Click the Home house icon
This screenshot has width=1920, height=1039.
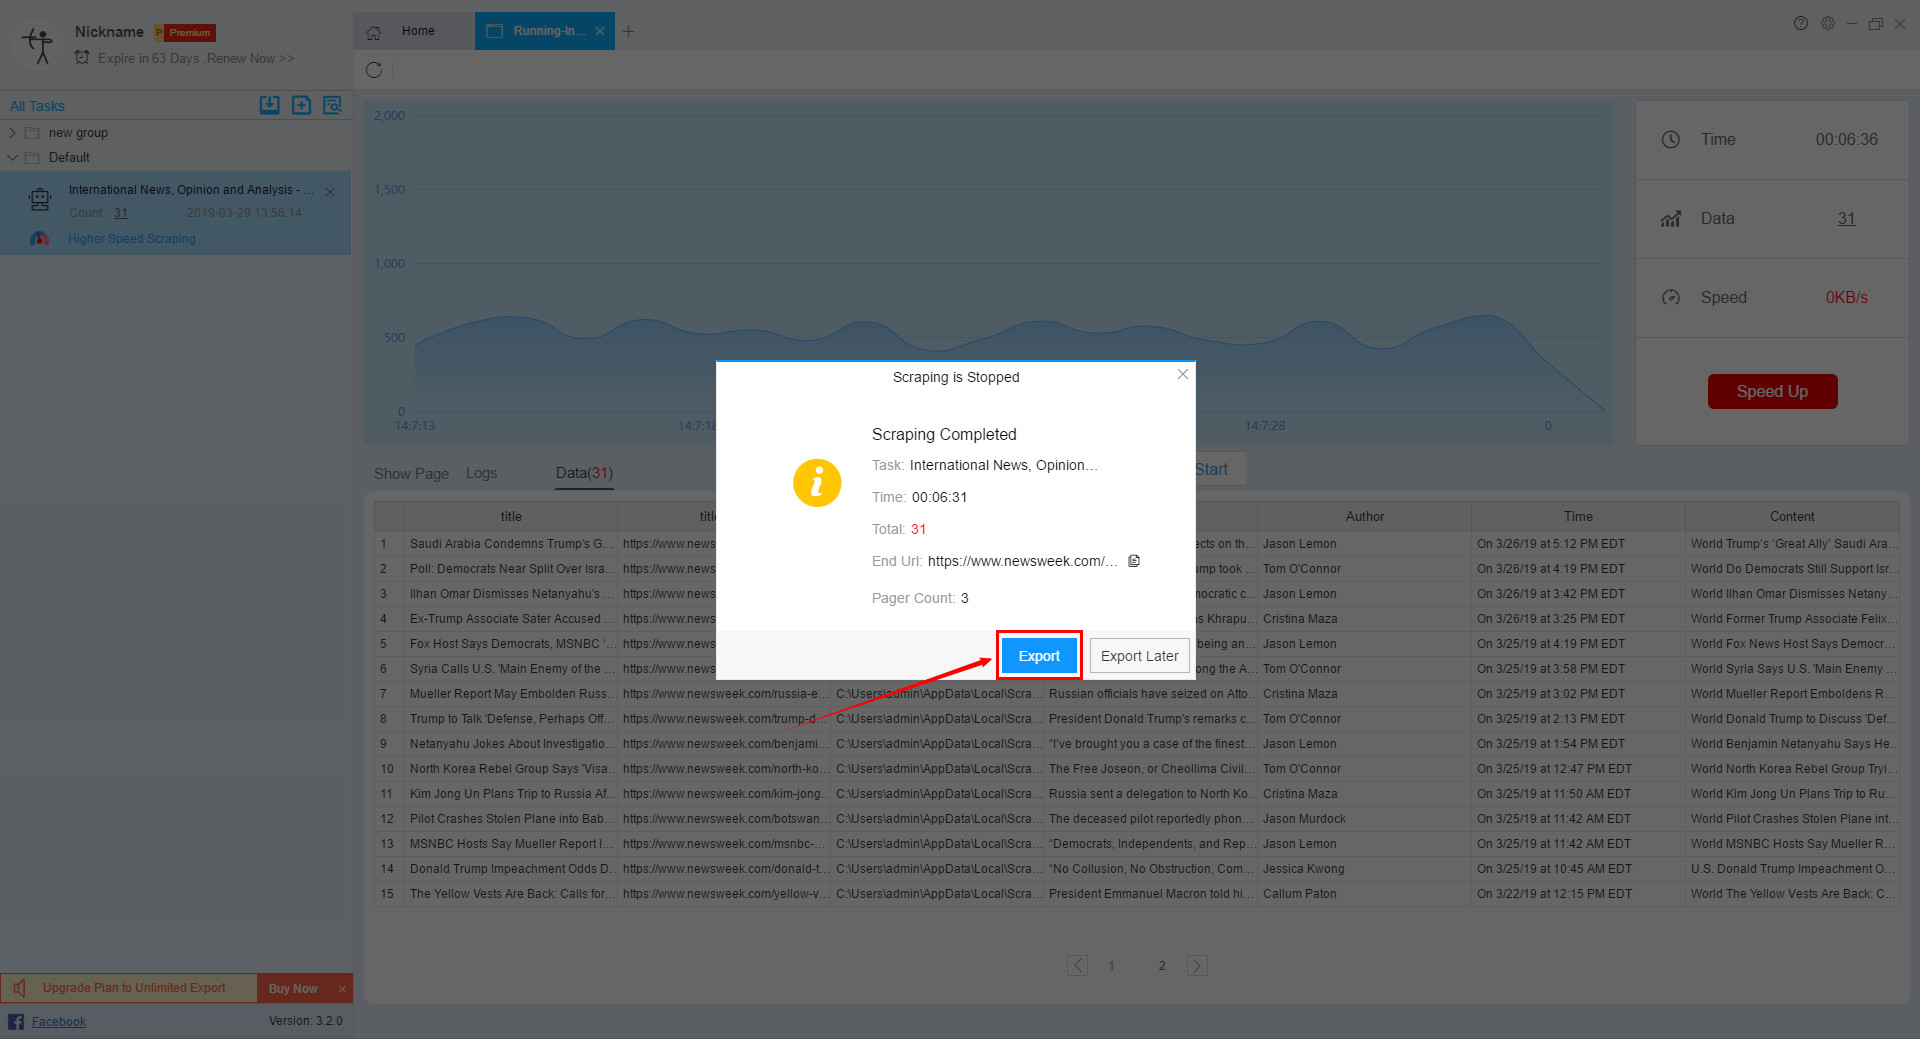[x=374, y=32]
